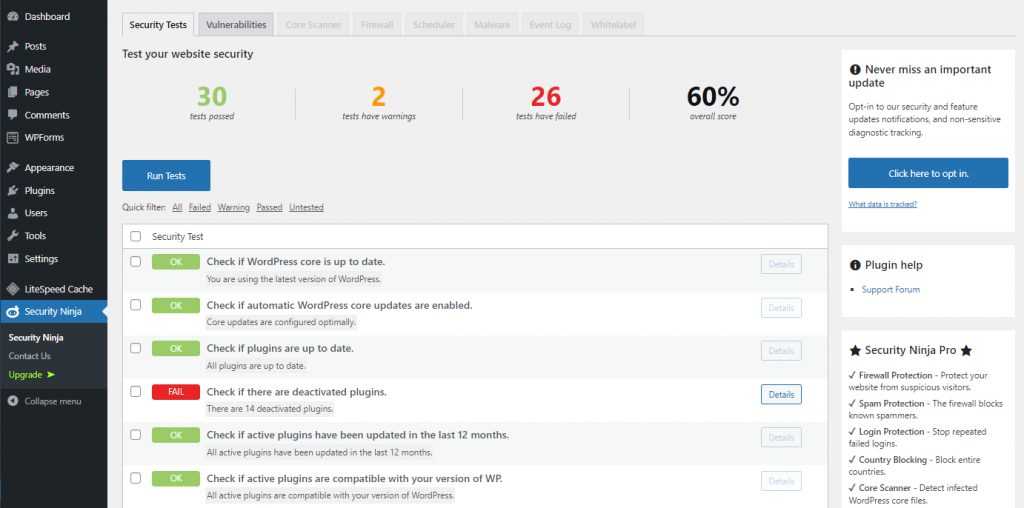
Task: Filter tests by Failed
Action: pyautogui.click(x=200, y=208)
